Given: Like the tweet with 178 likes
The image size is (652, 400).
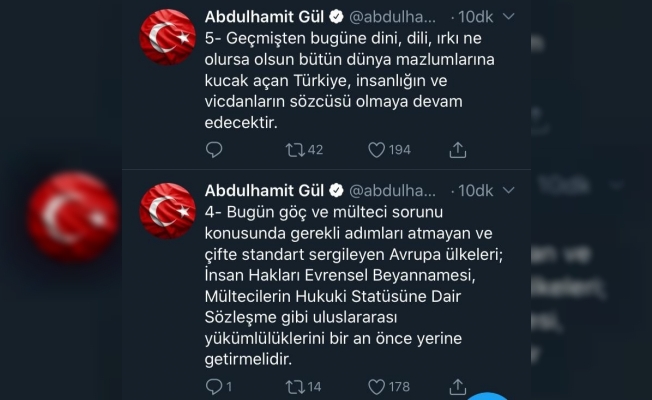Looking at the screenshot, I should tap(376, 386).
